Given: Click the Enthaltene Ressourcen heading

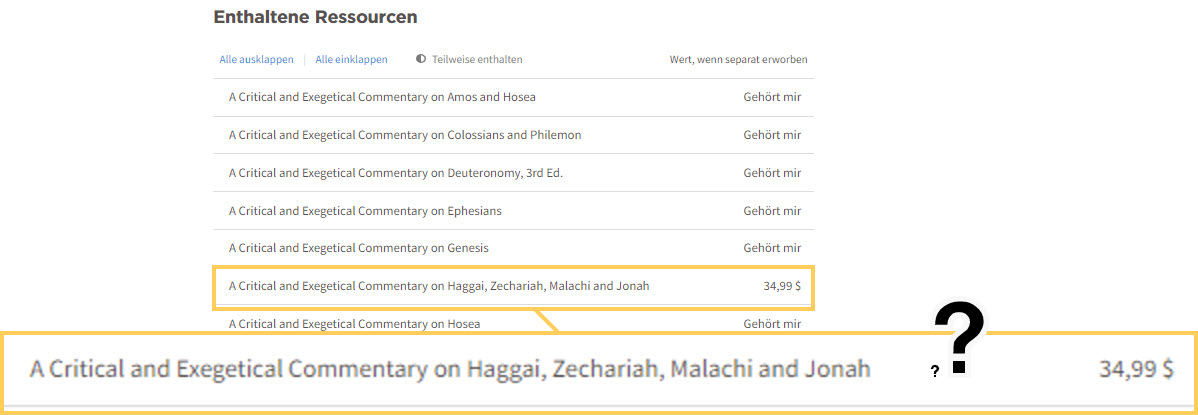Looking at the screenshot, I should point(315,17).
